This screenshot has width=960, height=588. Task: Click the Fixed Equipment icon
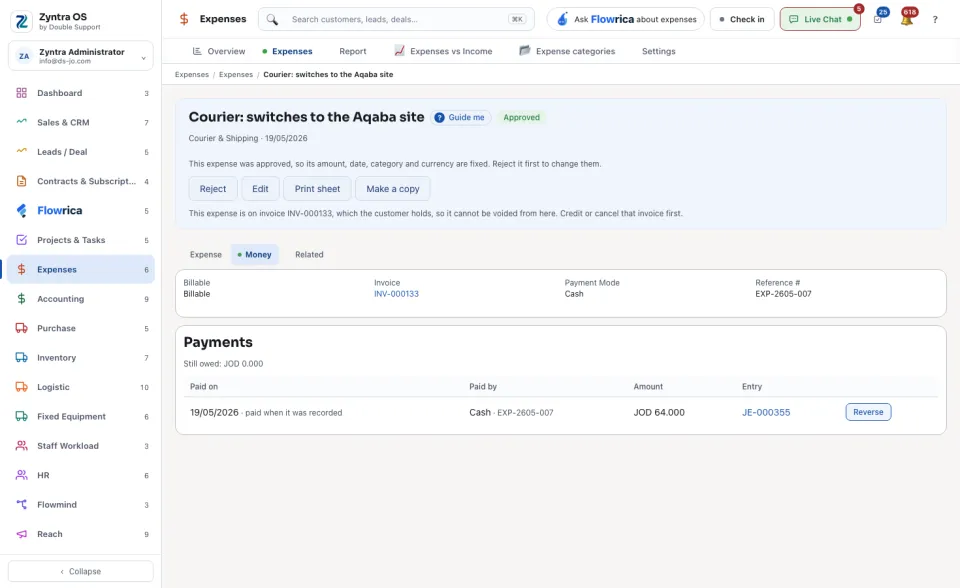[21, 416]
